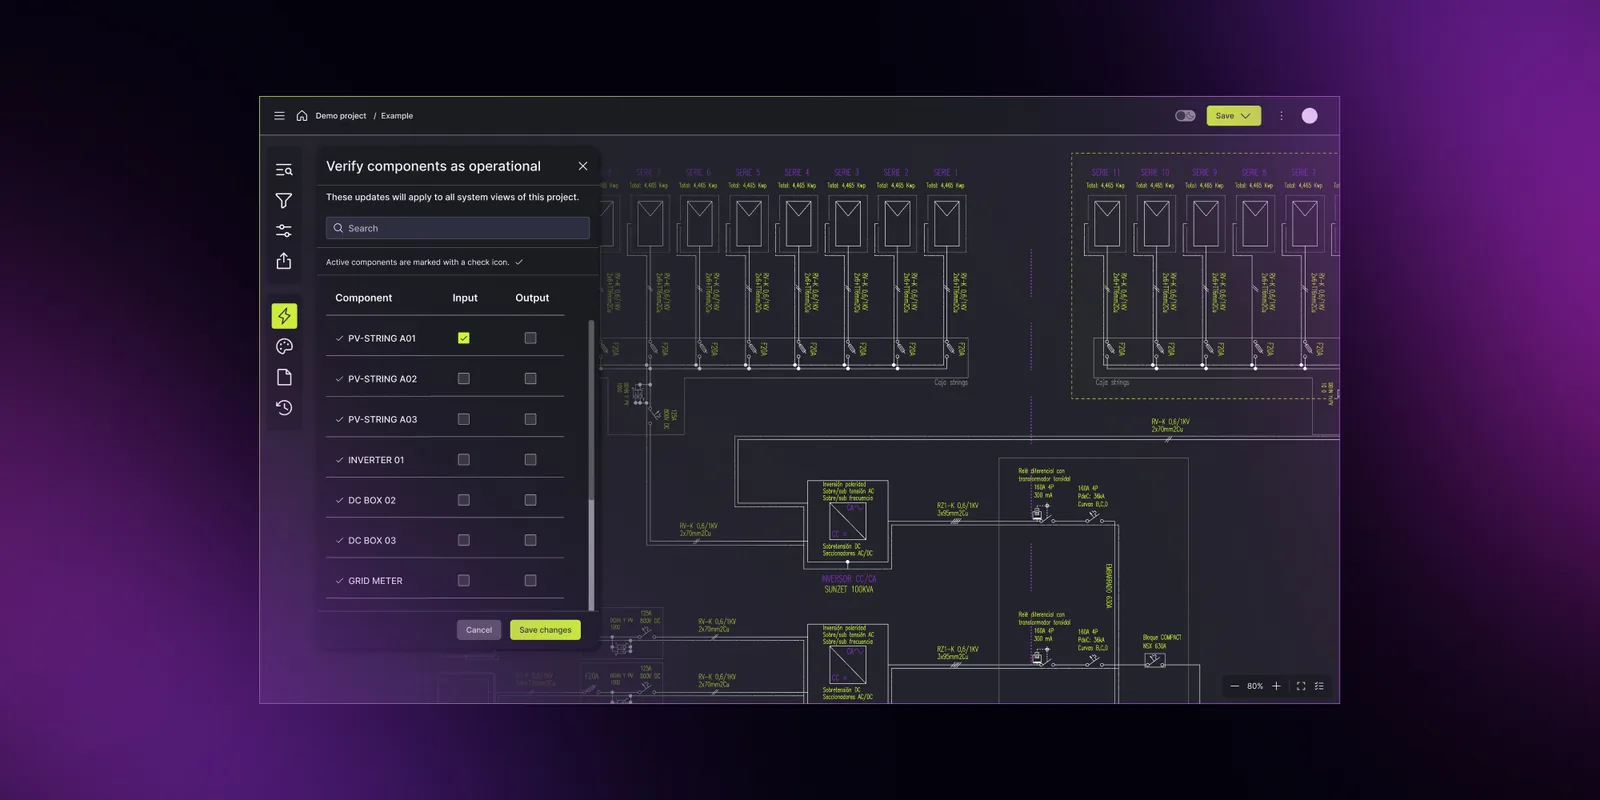Viewport: 1600px width, 800px height.
Task: Open Example breadcrumb
Action: pos(397,116)
